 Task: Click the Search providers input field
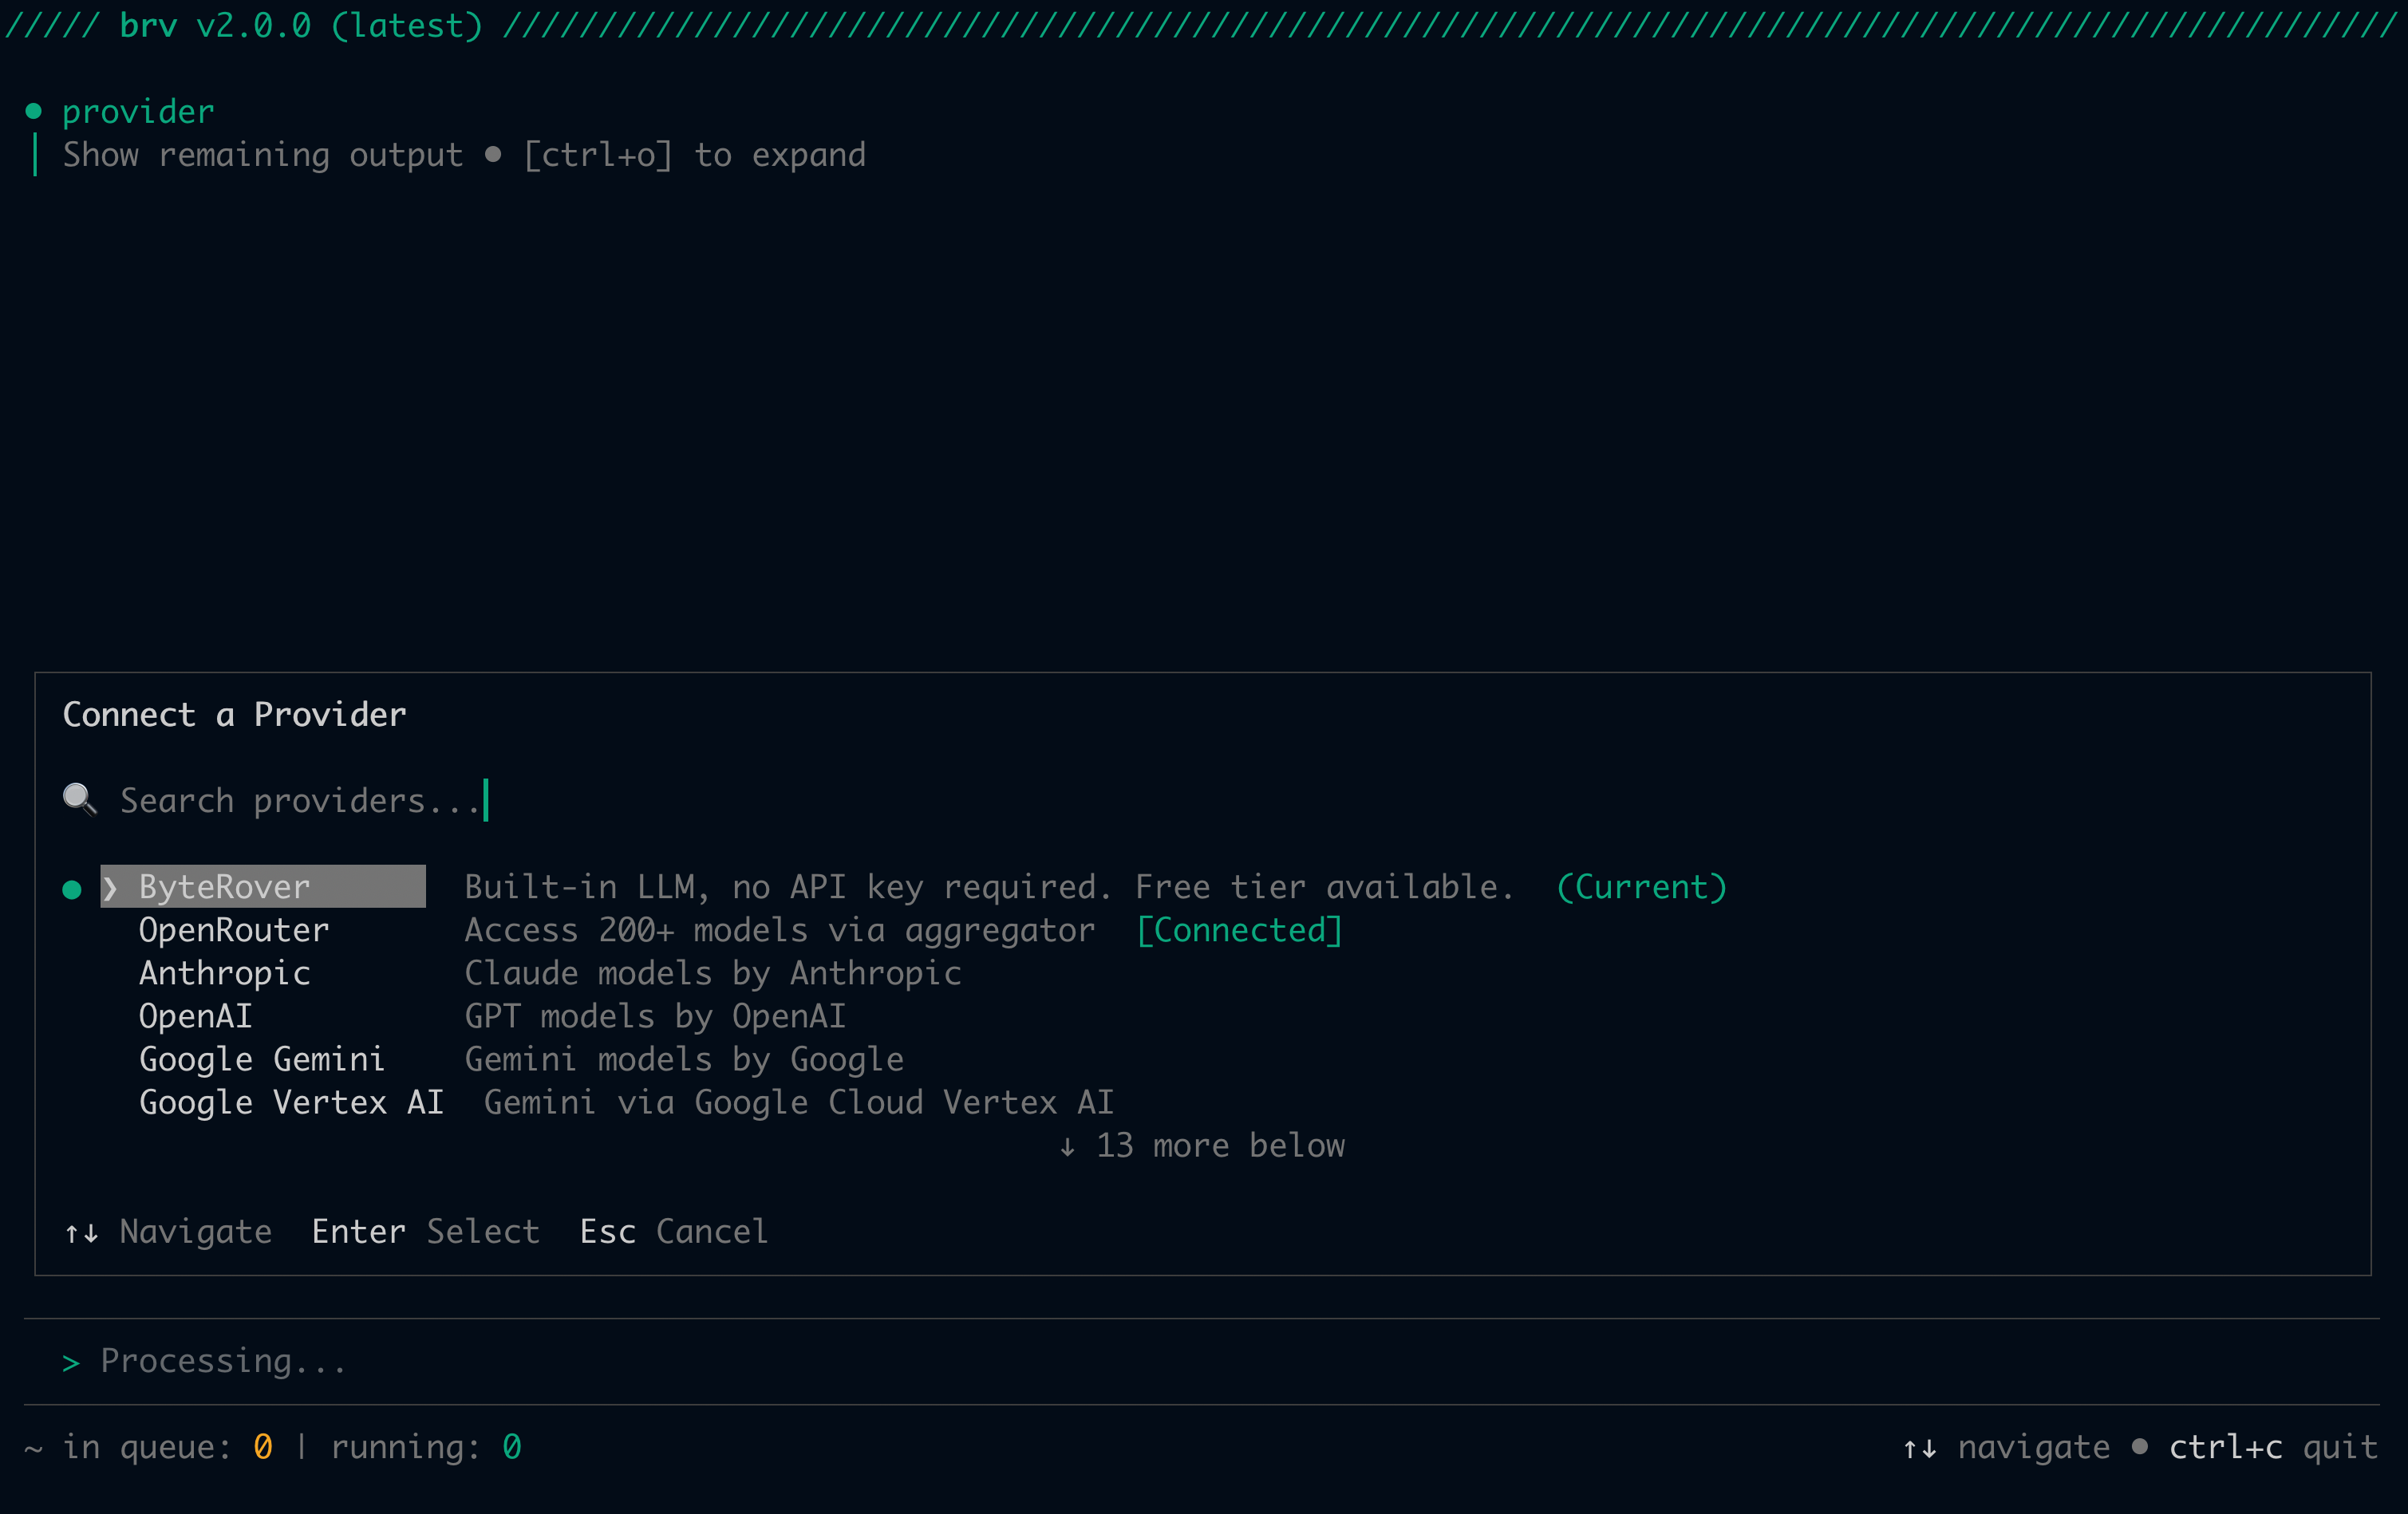[x=302, y=801]
